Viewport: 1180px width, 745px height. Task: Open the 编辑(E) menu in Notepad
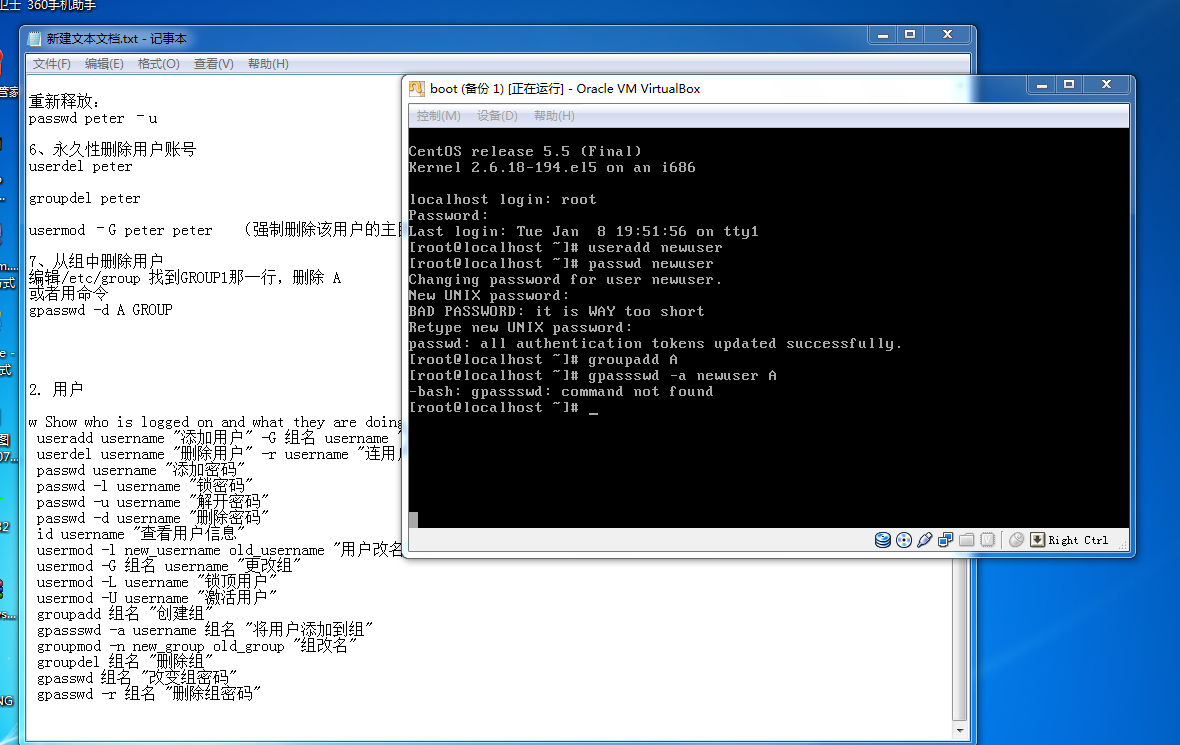pos(104,64)
